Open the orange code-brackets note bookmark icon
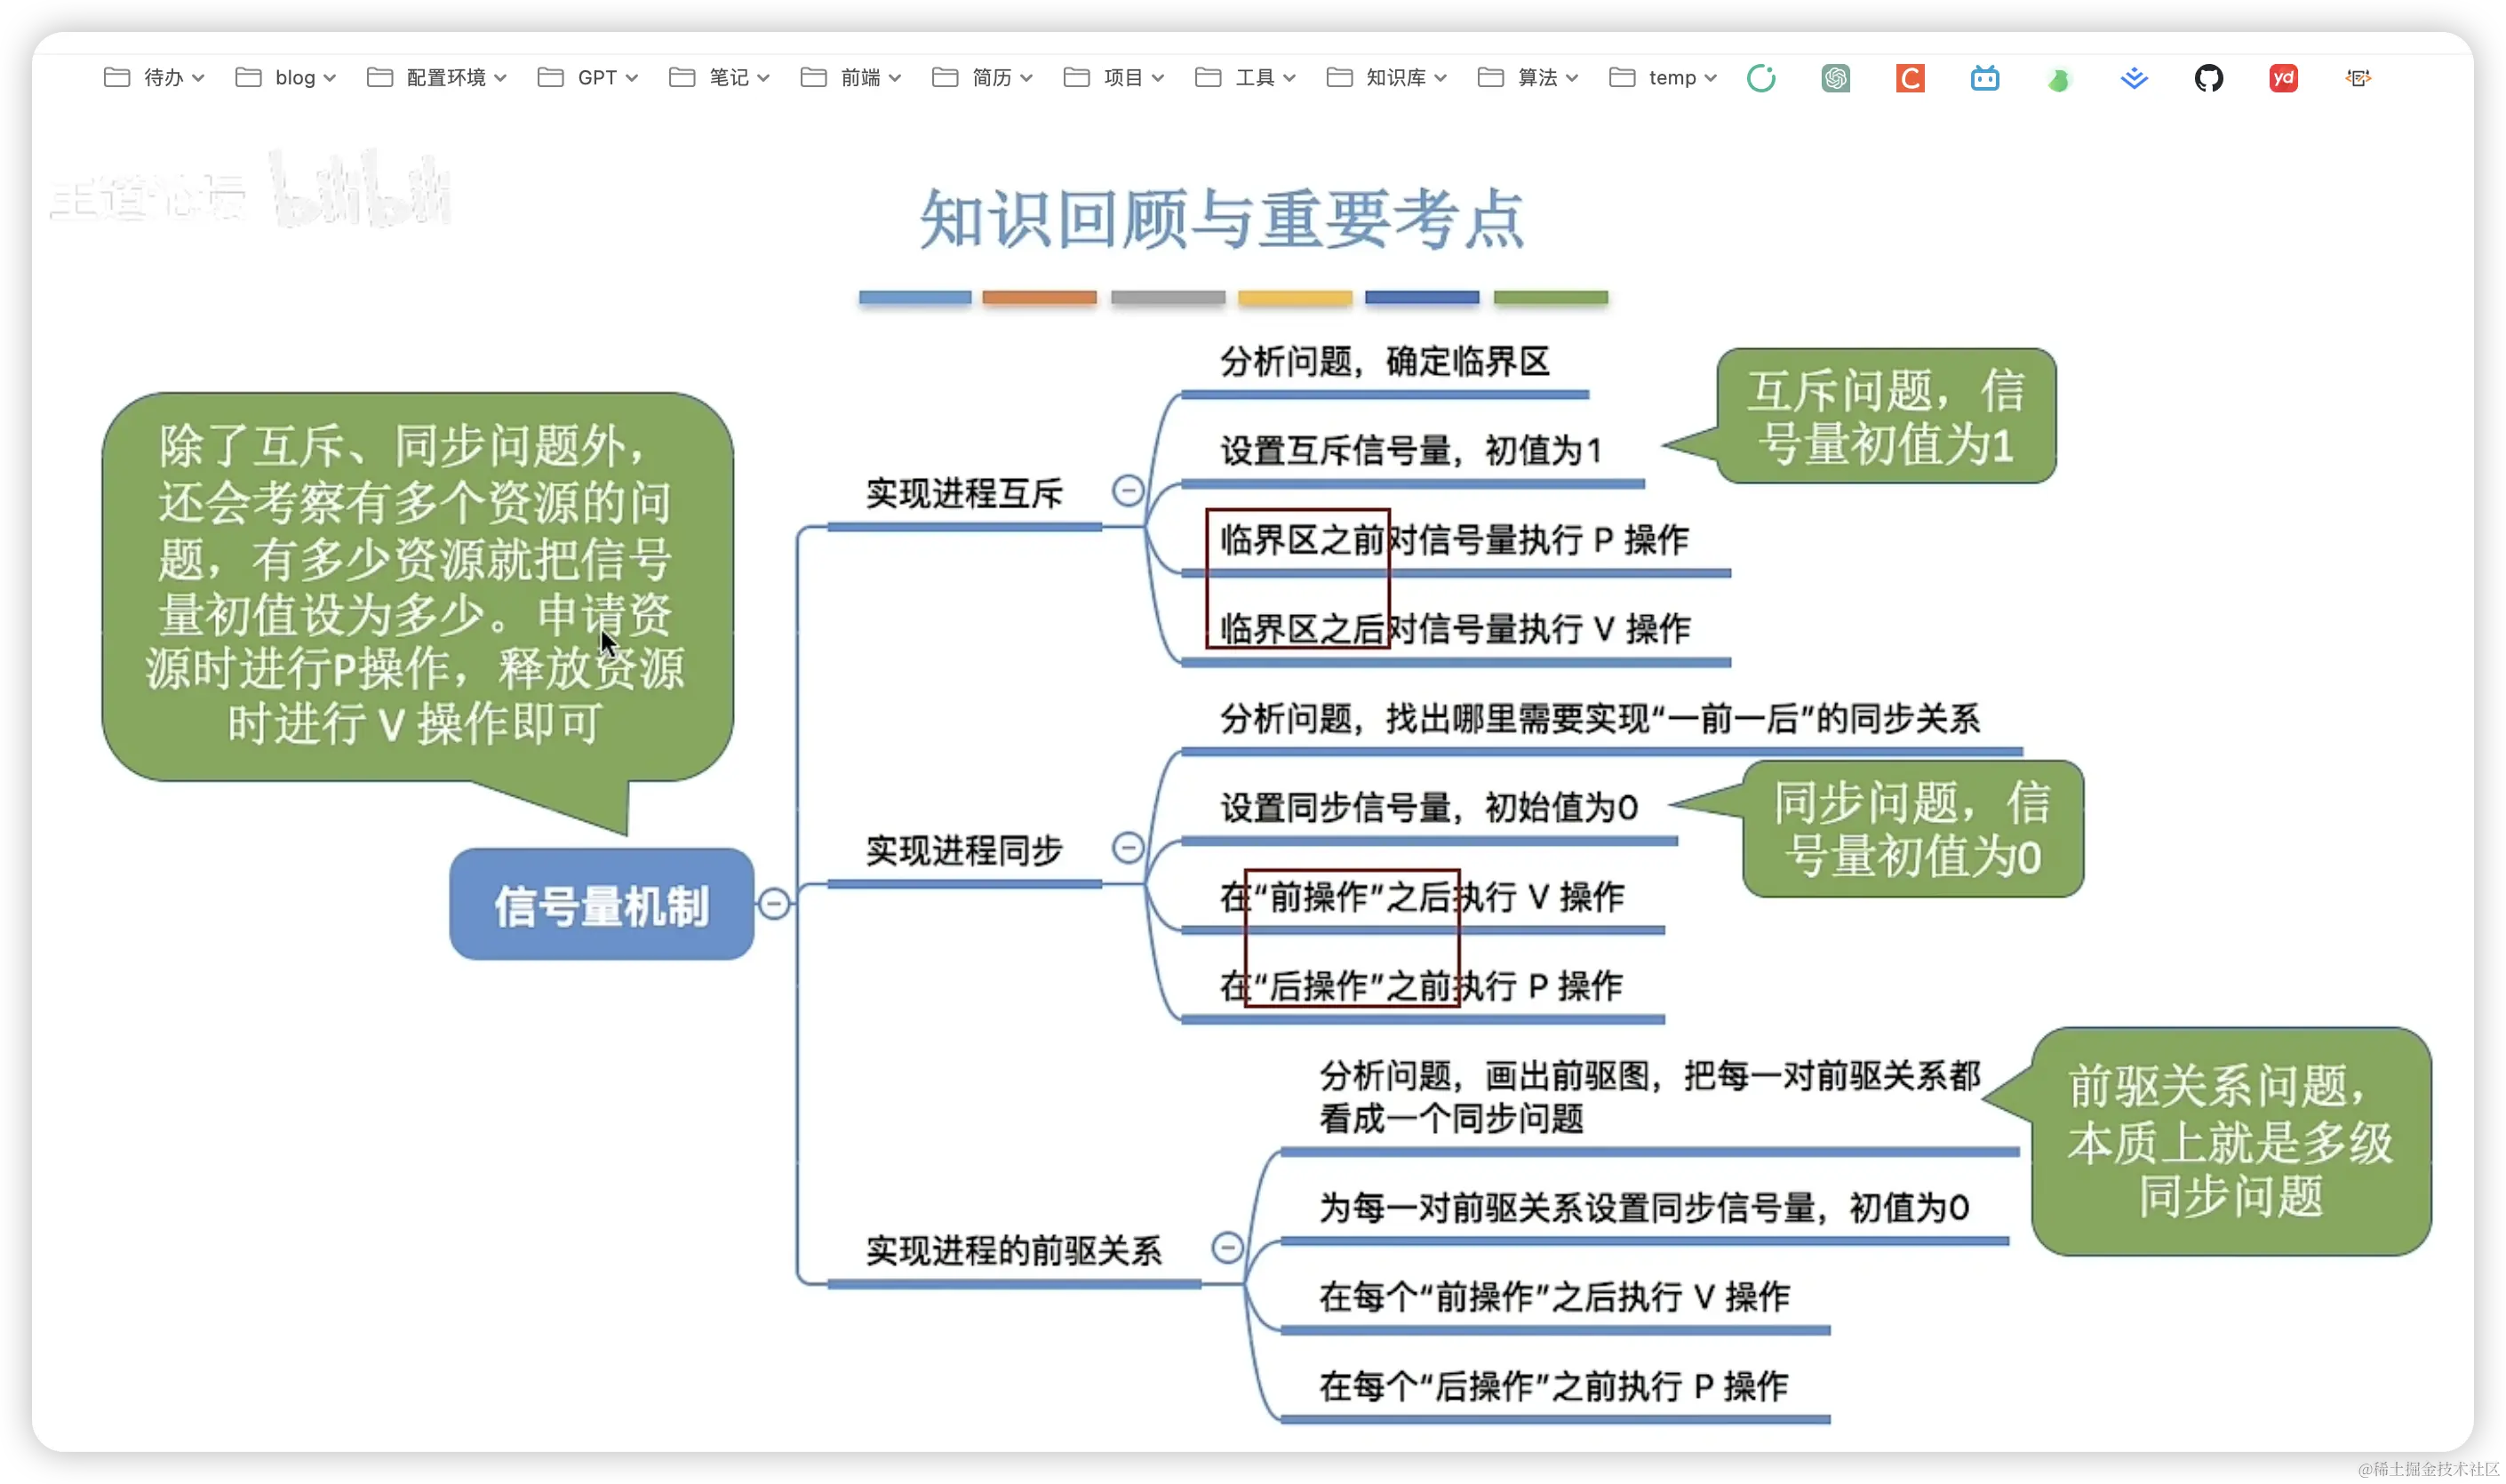 tap(2358, 78)
